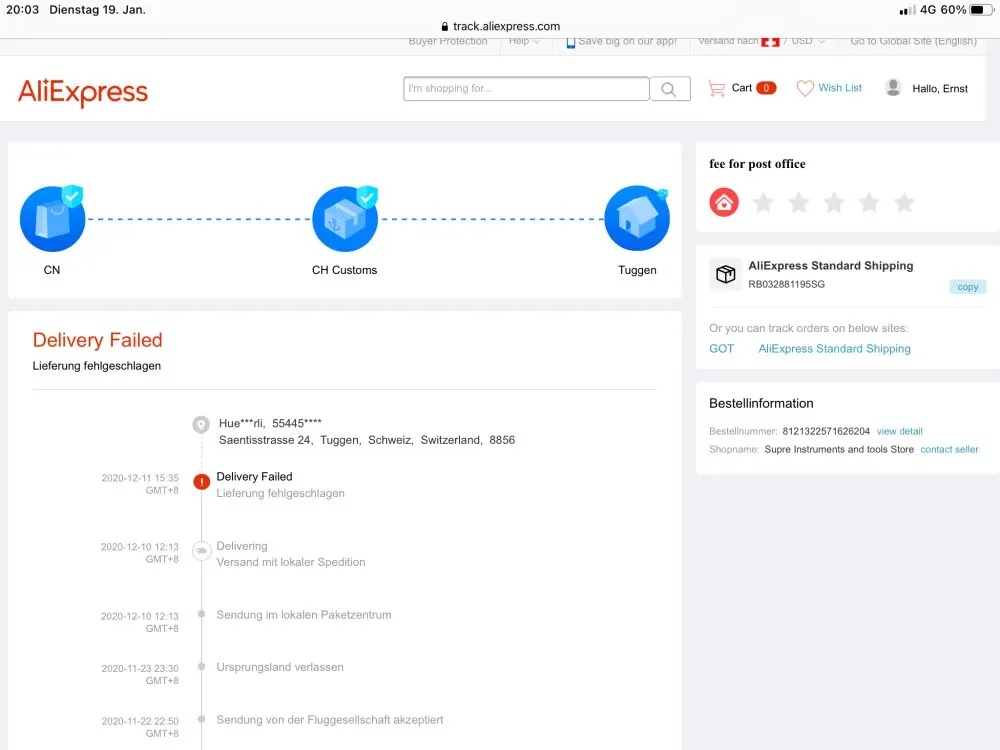This screenshot has height=750, width=1000.
Task: Select order number 8121322571626204
Action: pyautogui.click(x=826, y=431)
